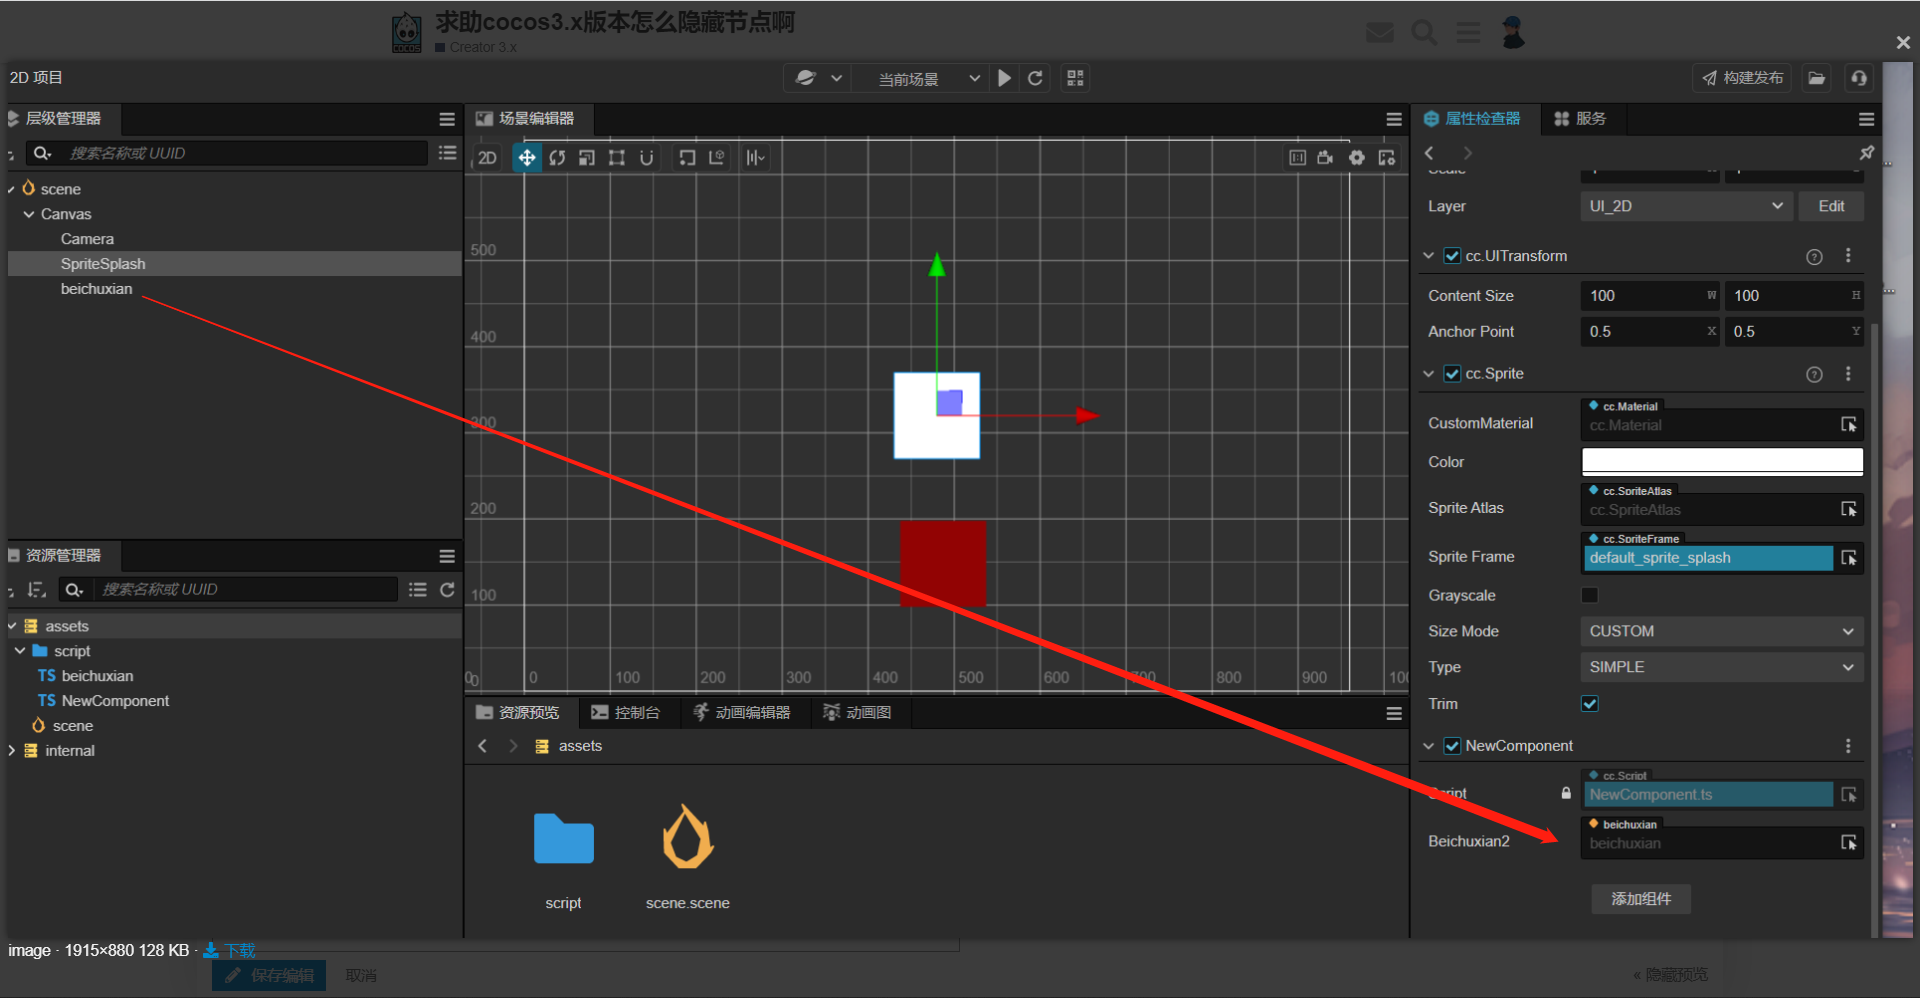Open the 层级管理器 panel menu icon
This screenshot has height=998, width=1920.
447,119
